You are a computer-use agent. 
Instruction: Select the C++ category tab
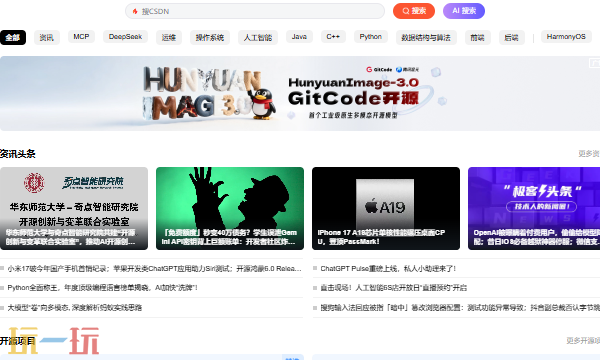pyautogui.click(x=333, y=37)
